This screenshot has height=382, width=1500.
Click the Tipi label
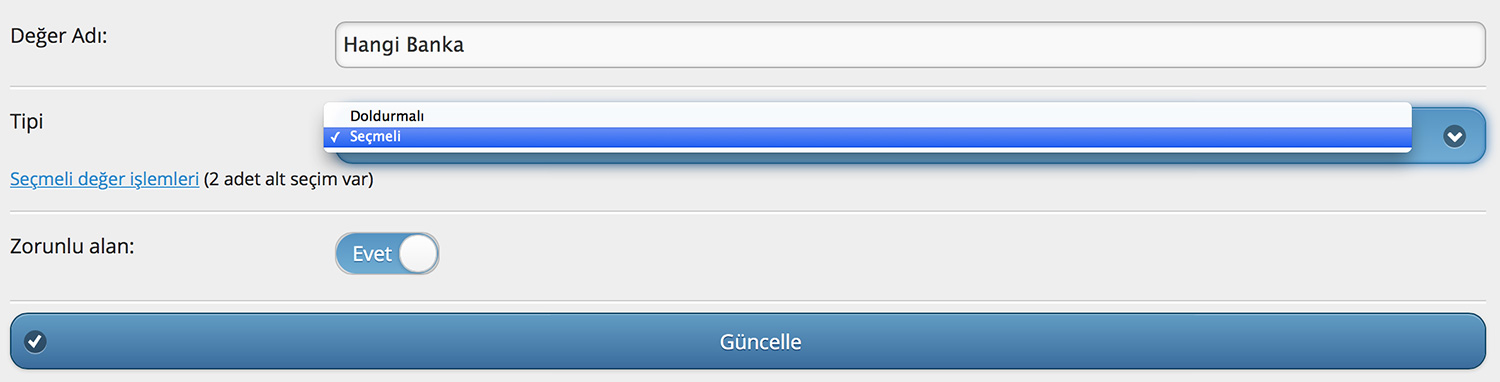point(27,122)
